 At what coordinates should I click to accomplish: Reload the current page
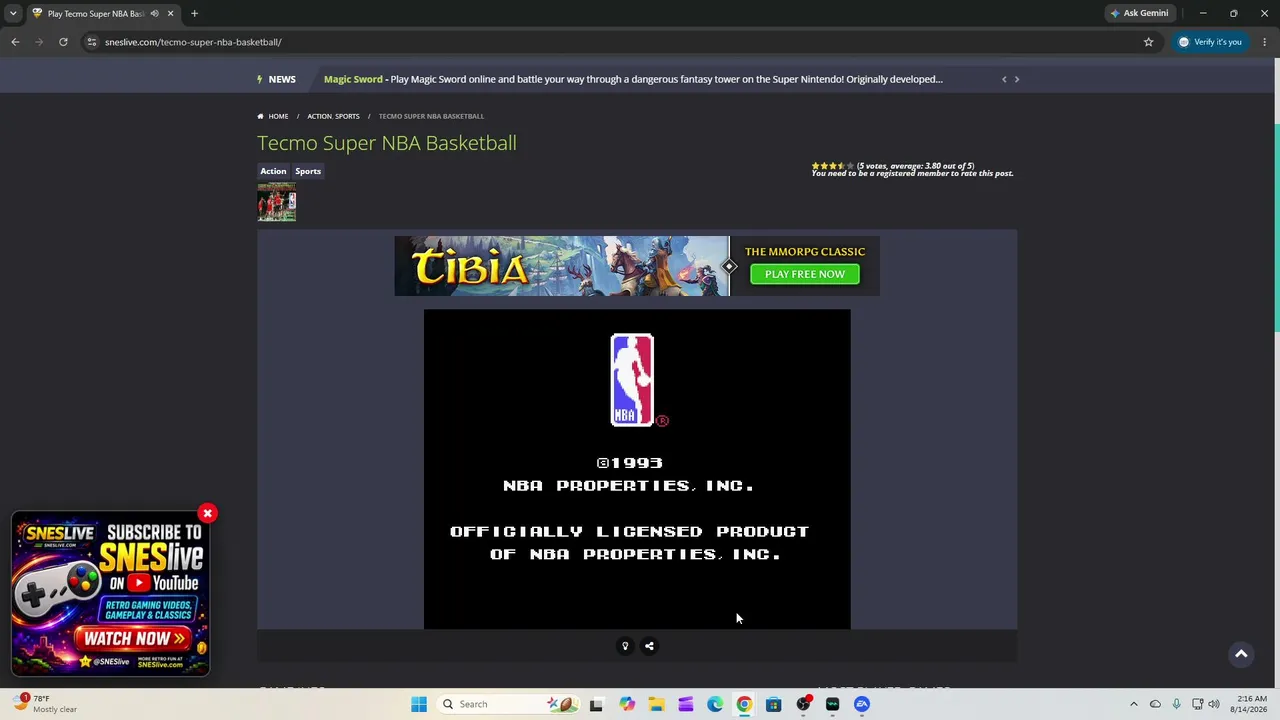(x=63, y=42)
